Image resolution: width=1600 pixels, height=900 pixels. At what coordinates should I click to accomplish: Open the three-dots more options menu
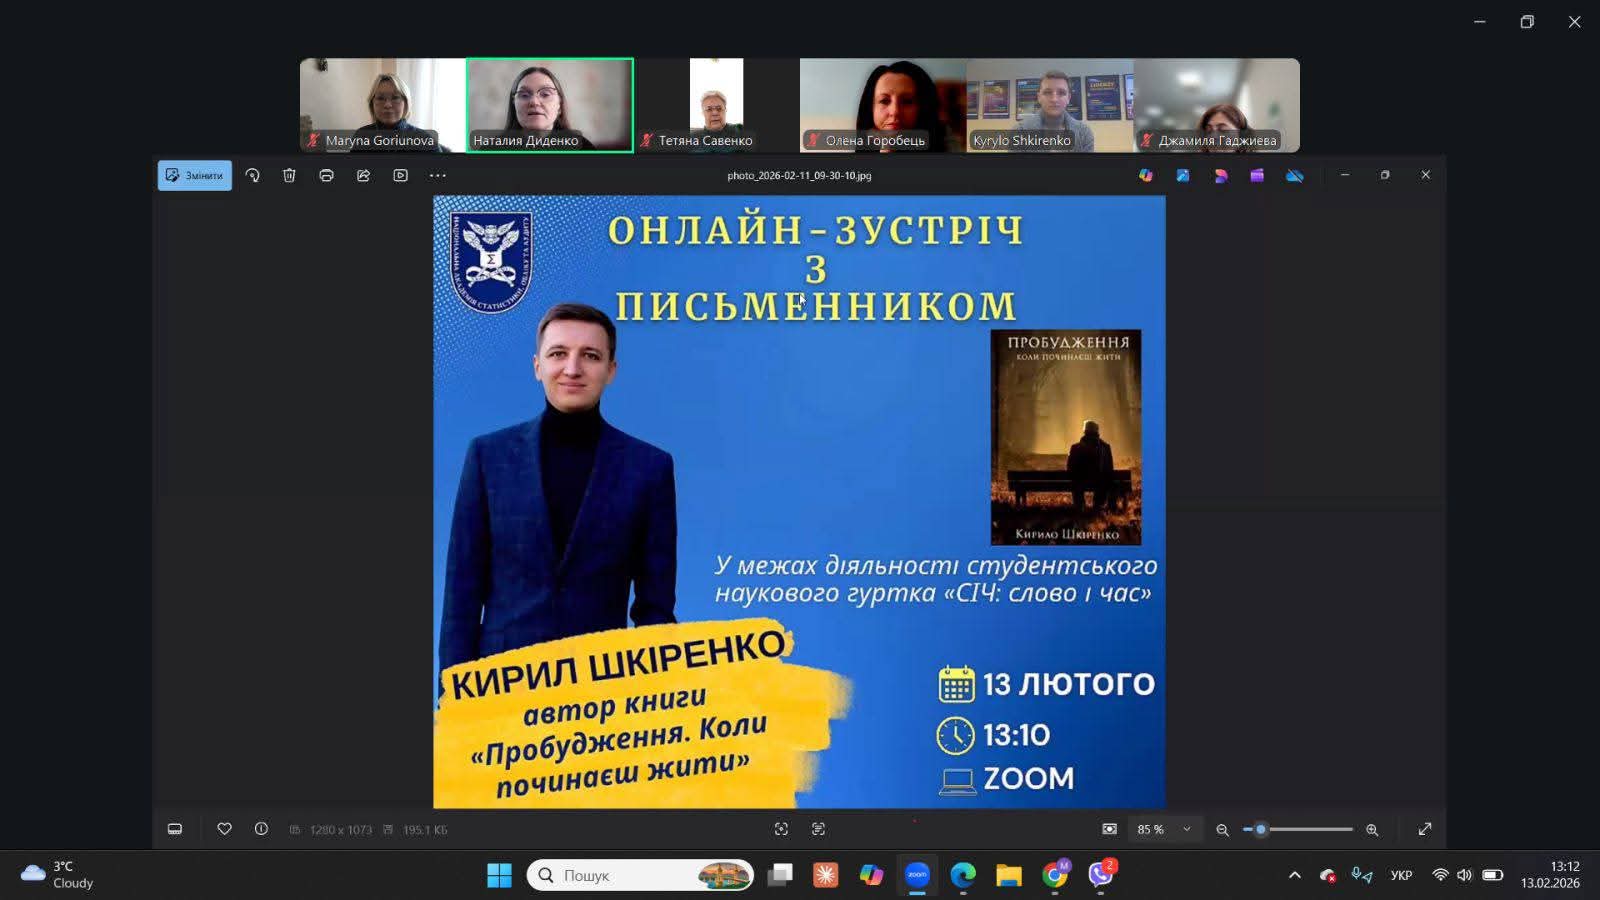(438, 175)
